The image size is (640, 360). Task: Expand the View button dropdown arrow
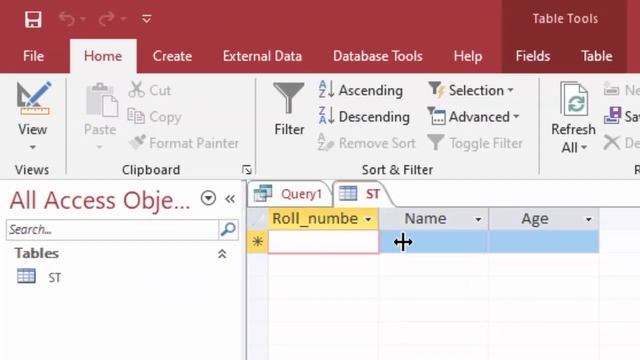click(33, 147)
